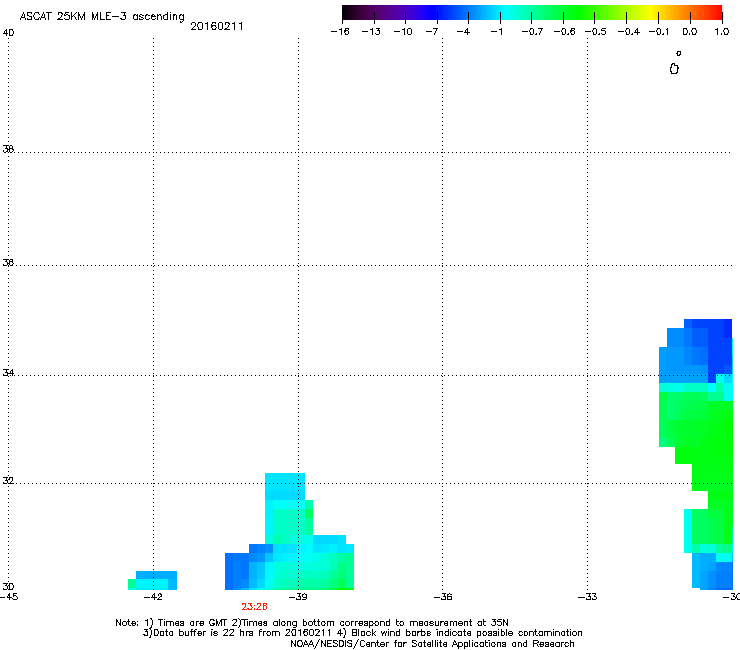Click the '-13' color bar label

[371, 32]
